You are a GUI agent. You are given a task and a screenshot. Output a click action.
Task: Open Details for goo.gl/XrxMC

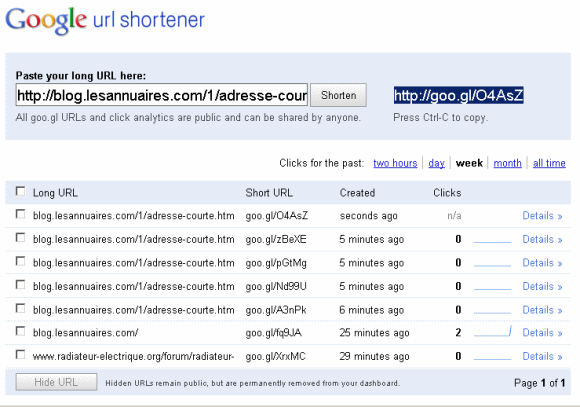pos(542,356)
